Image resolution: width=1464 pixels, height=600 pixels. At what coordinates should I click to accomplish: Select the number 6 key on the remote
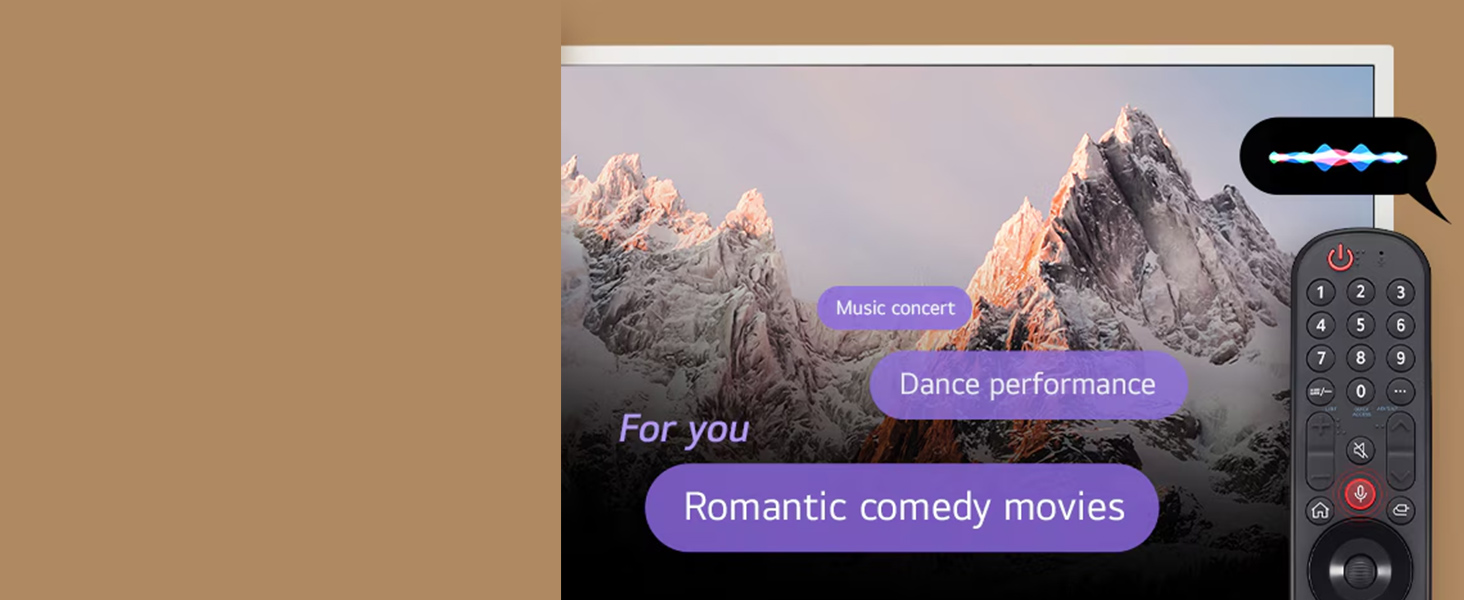(1400, 325)
